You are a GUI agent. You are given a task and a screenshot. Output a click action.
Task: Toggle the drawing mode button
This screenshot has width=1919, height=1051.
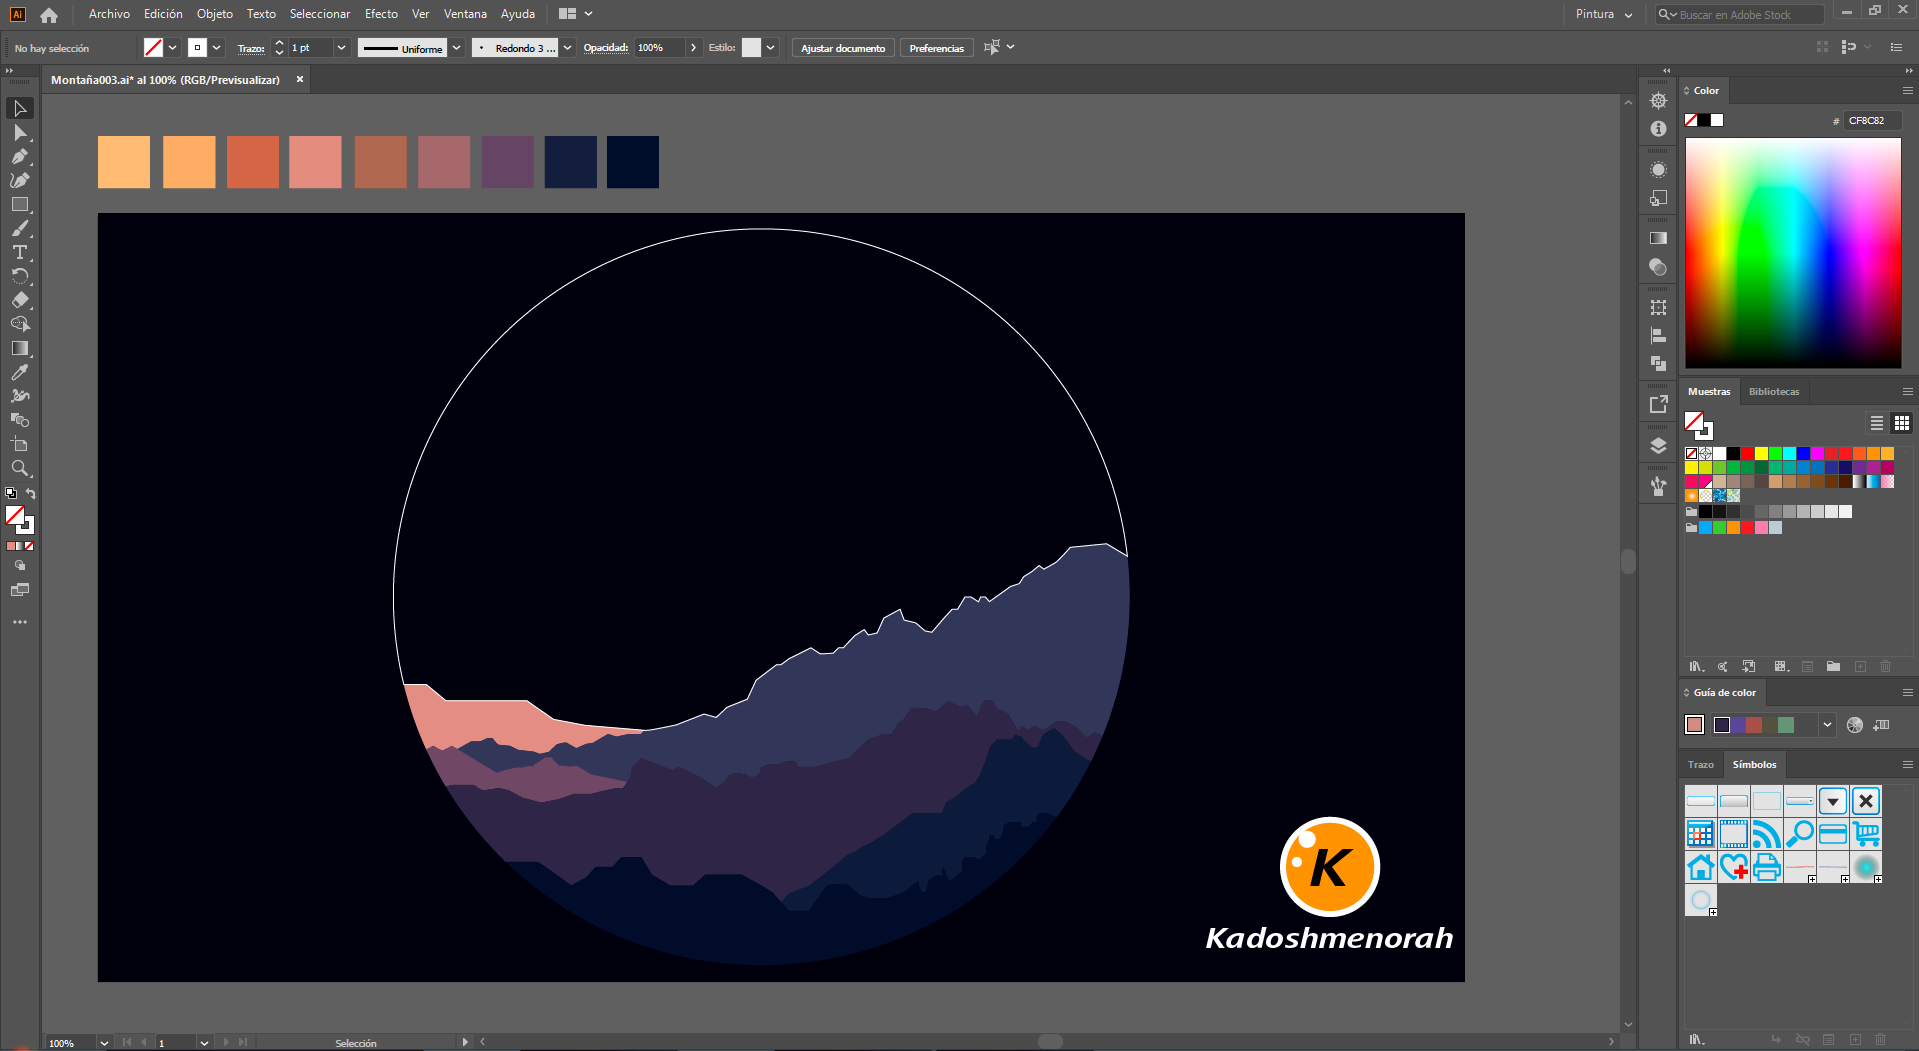pyautogui.click(x=20, y=566)
